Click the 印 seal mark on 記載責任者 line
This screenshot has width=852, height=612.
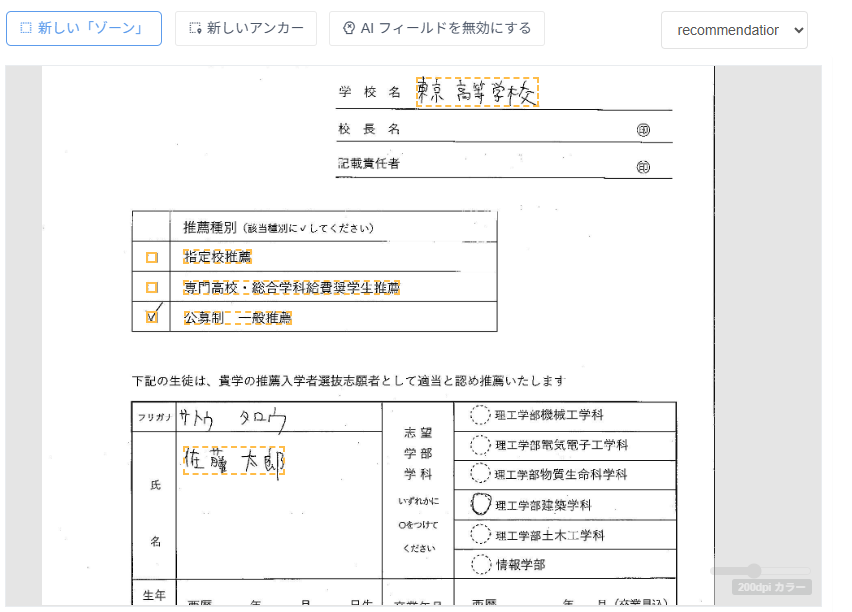(643, 167)
